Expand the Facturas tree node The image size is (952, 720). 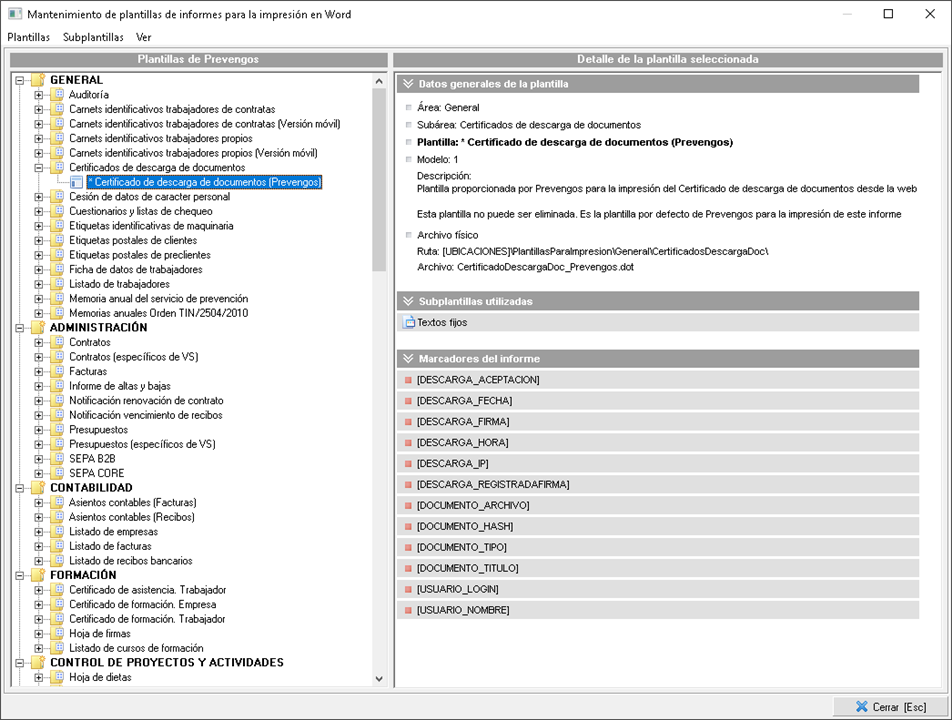[x=39, y=371]
